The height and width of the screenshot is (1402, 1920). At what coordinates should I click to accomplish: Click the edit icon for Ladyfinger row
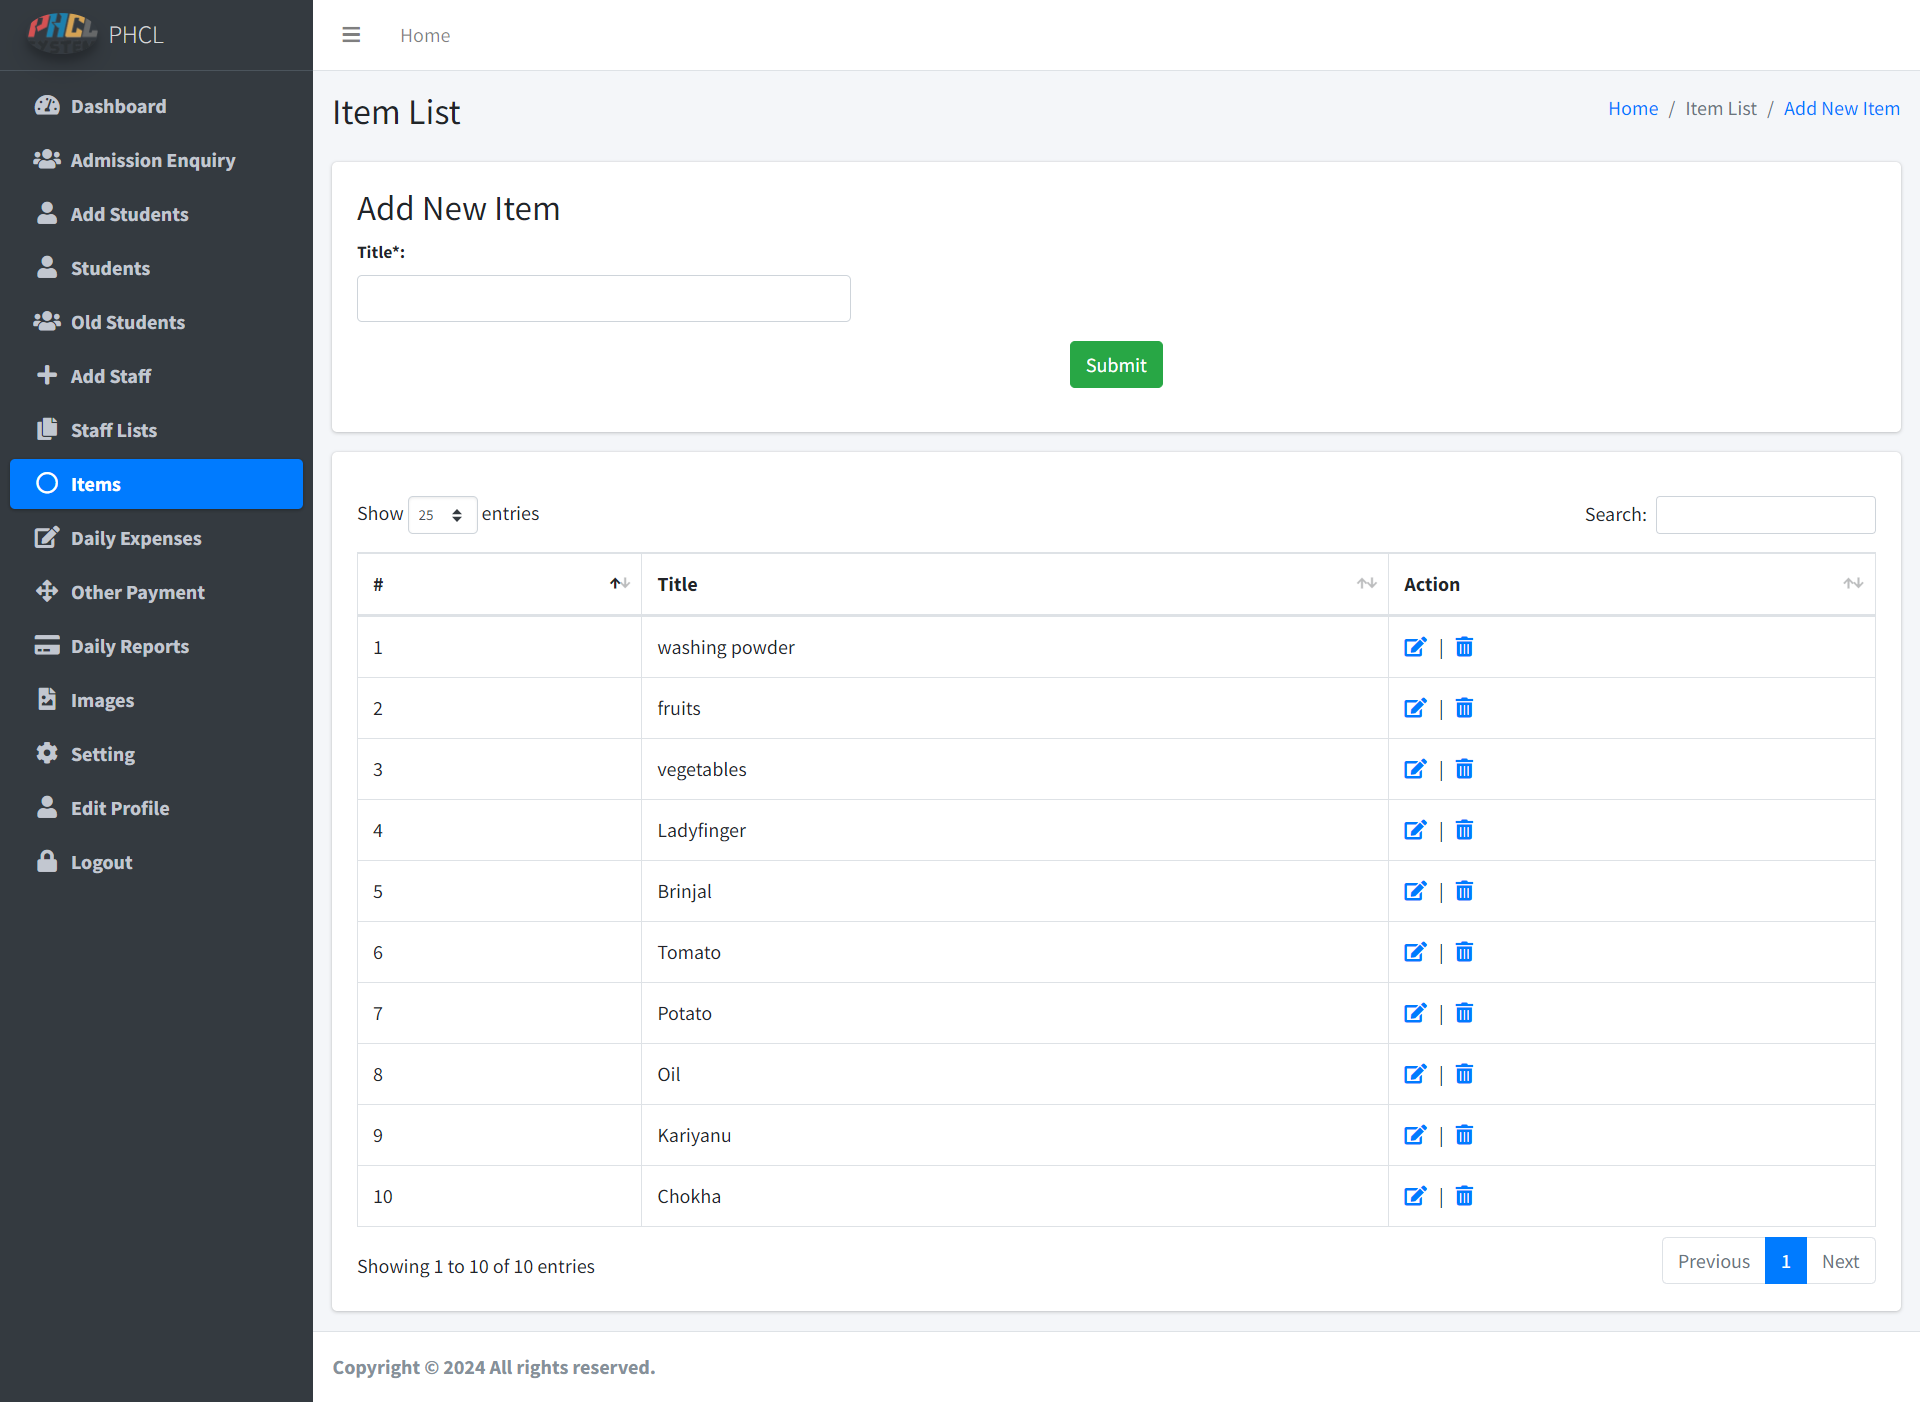(x=1414, y=830)
